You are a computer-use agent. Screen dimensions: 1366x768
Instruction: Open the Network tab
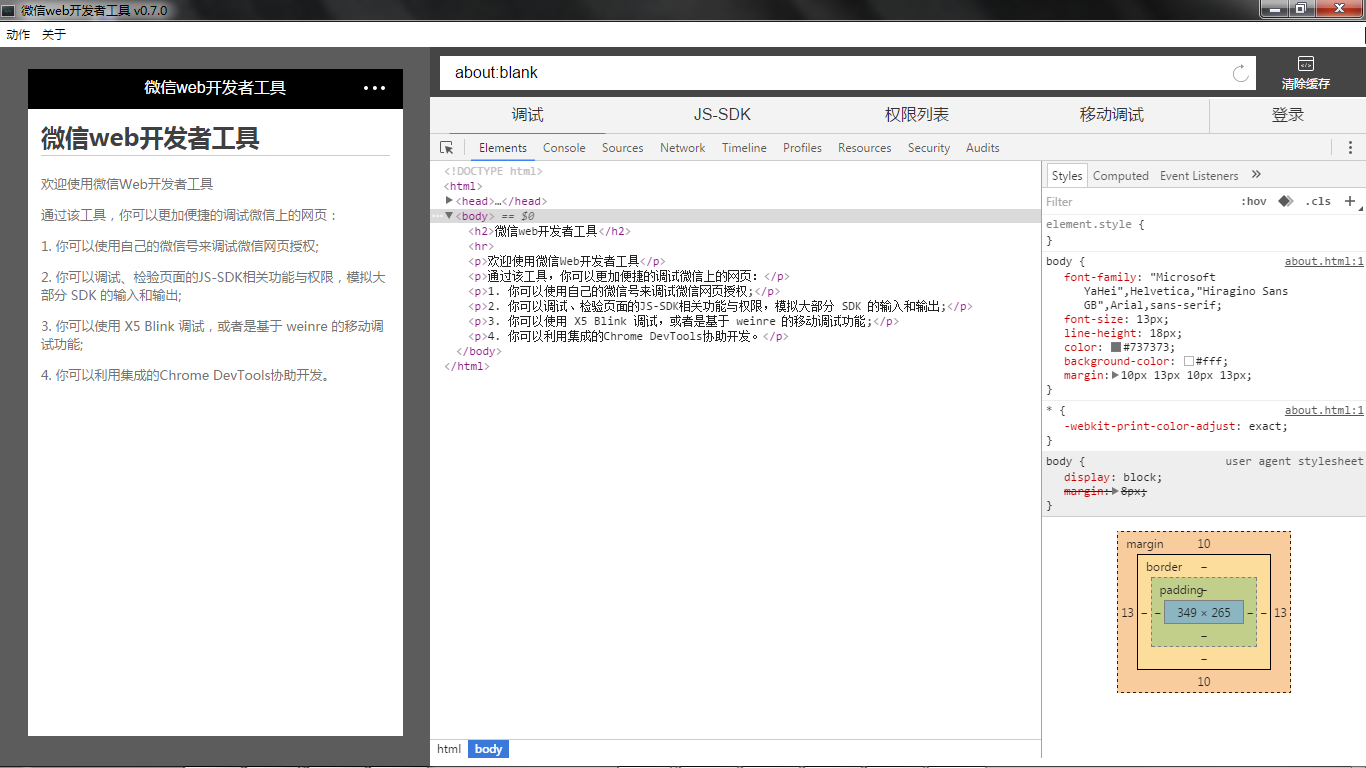click(683, 148)
